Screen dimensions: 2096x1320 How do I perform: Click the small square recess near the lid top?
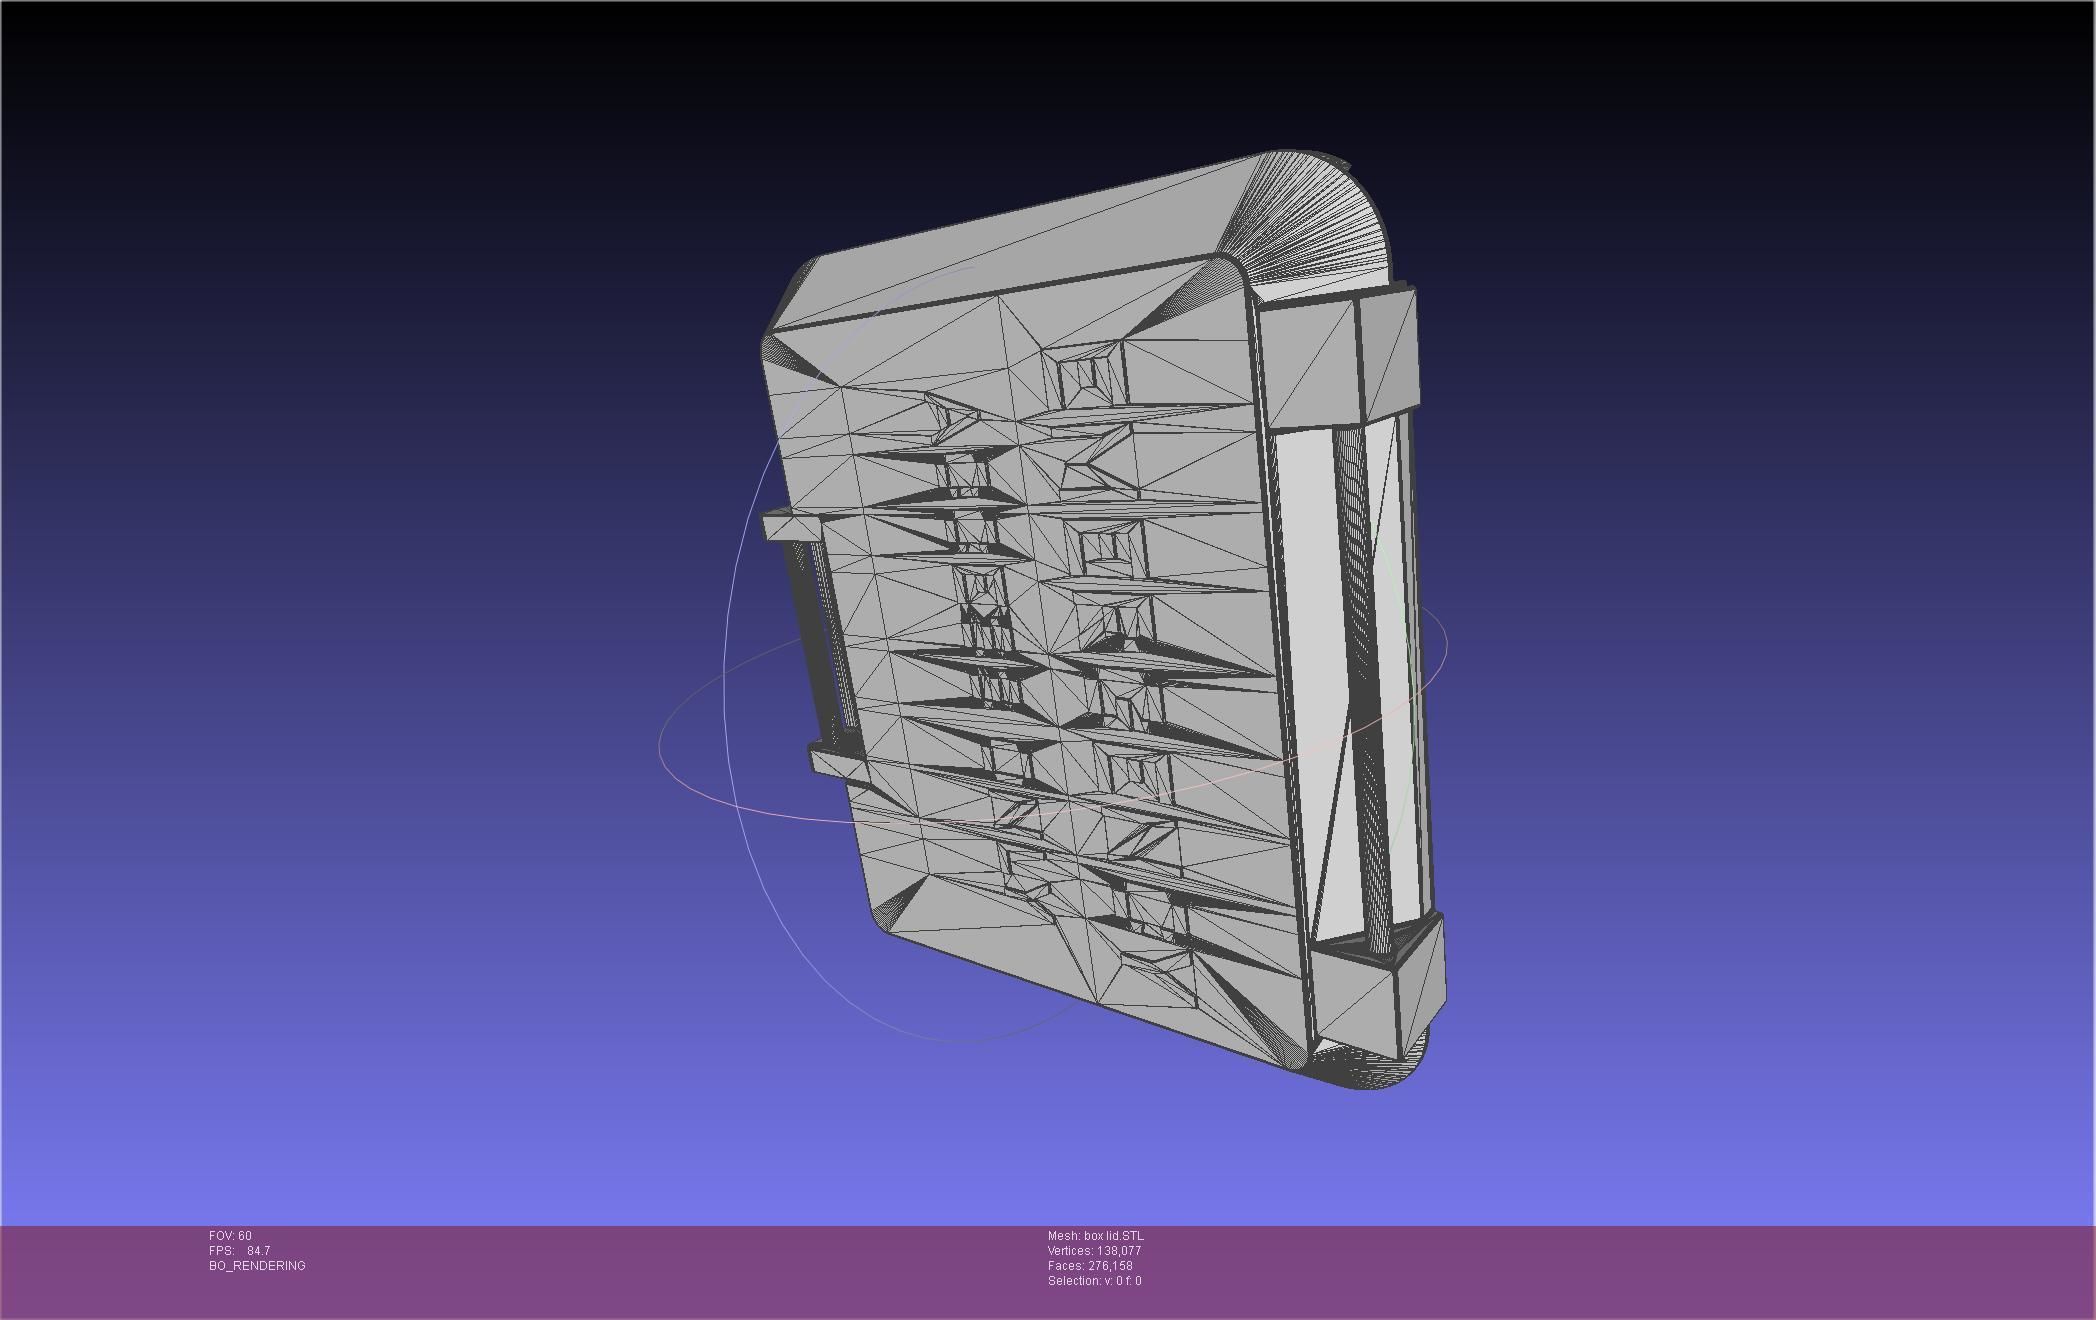click(x=1087, y=376)
